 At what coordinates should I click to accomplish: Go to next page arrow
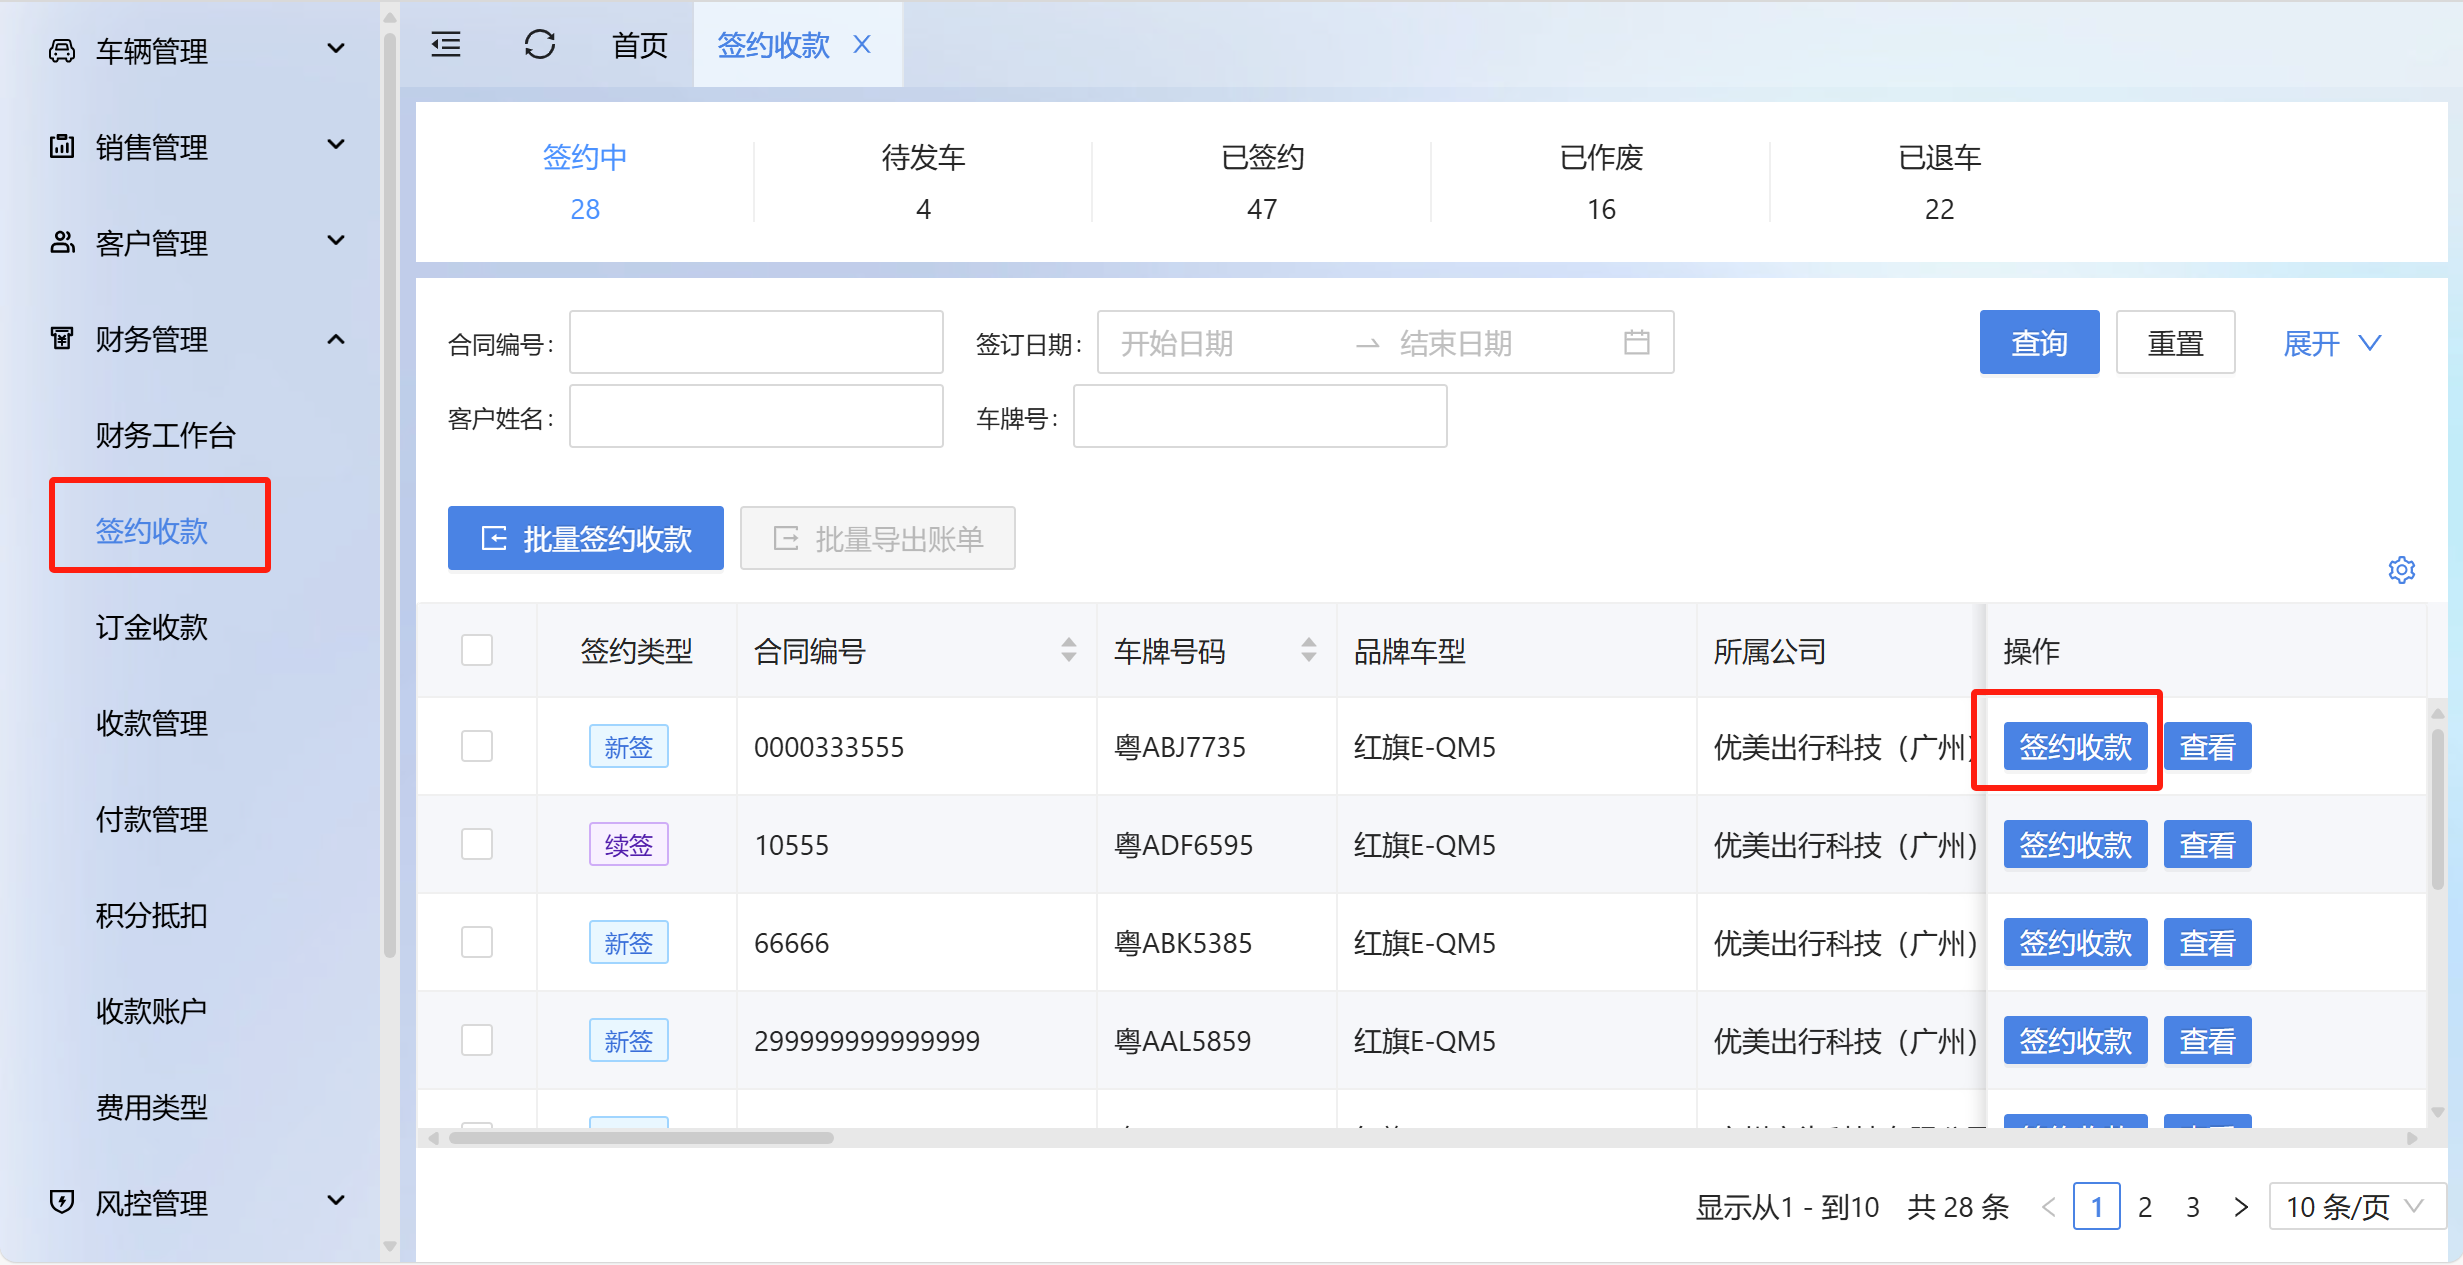click(2241, 1207)
